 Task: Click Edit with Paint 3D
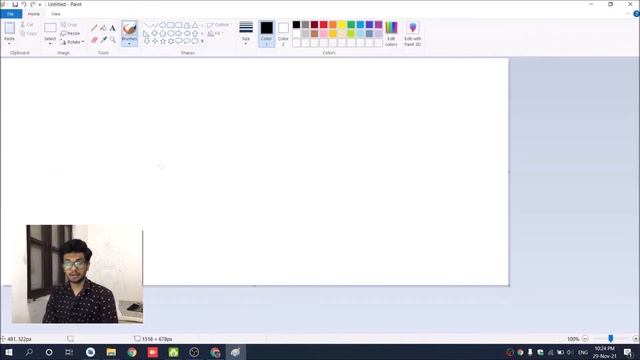pos(413,33)
